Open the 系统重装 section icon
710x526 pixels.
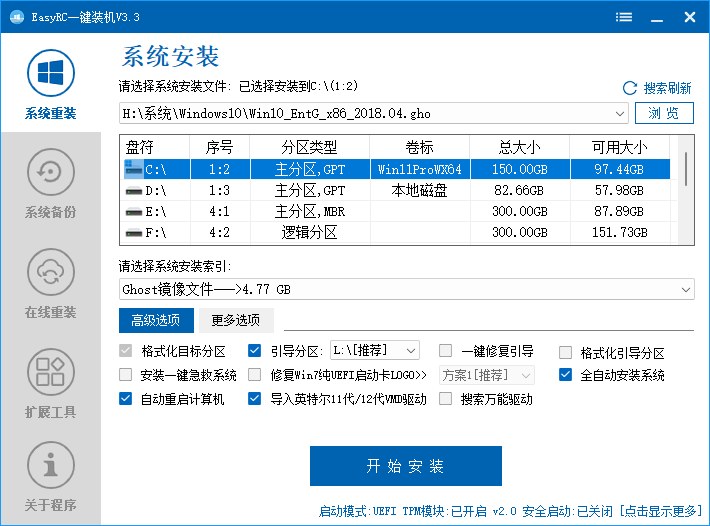[x=50, y=73]
